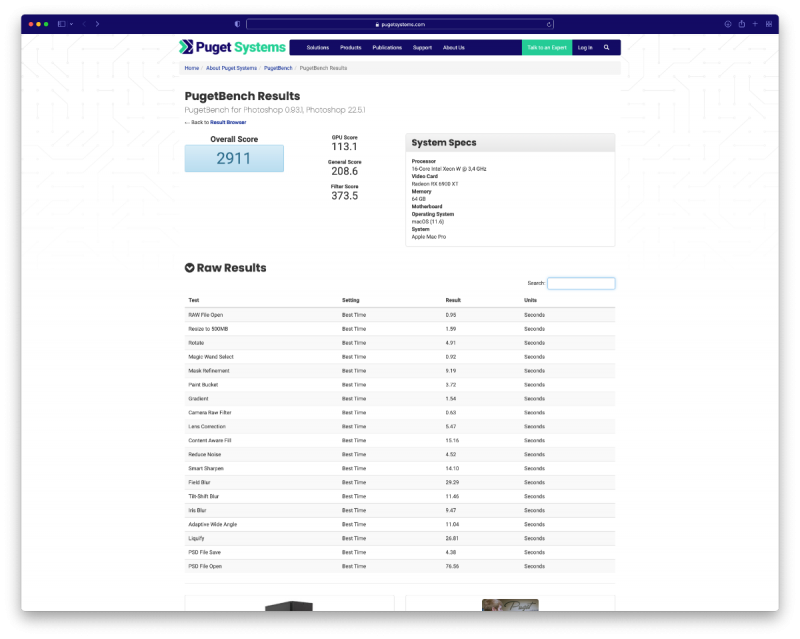Viewport: 800px width, 639px height.
Task: Open the Safari downloads icon
Action: pos(728,24)
